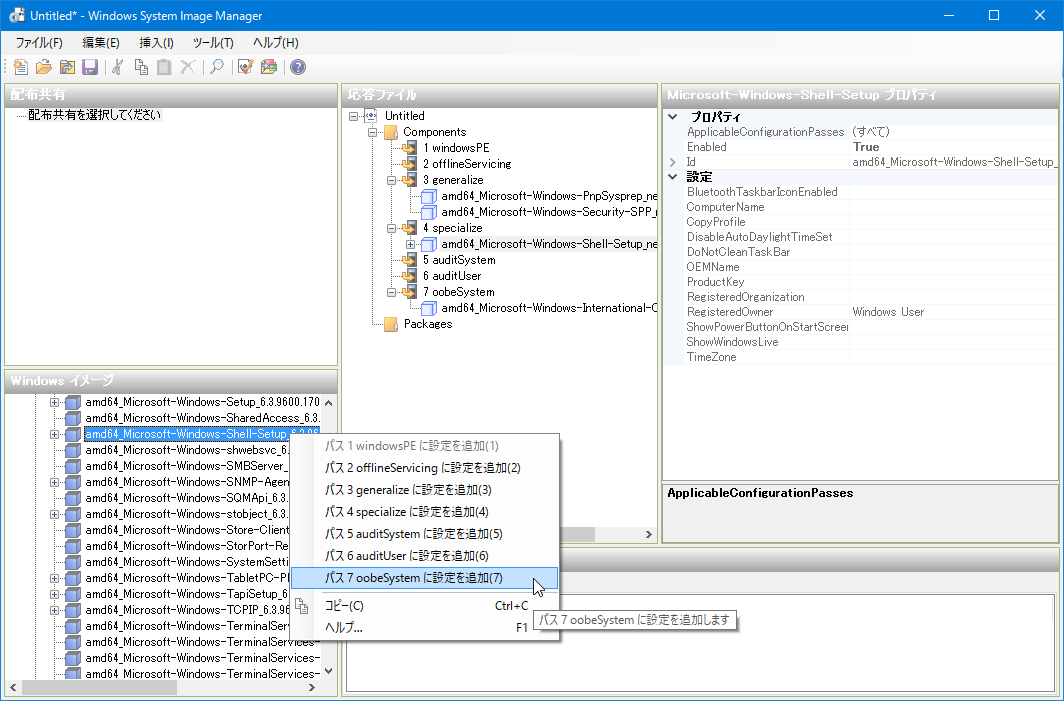The image size is (1064, 701).
Task: Choose パス 3 generalize に設定を追加
Action: click(425, 490)
